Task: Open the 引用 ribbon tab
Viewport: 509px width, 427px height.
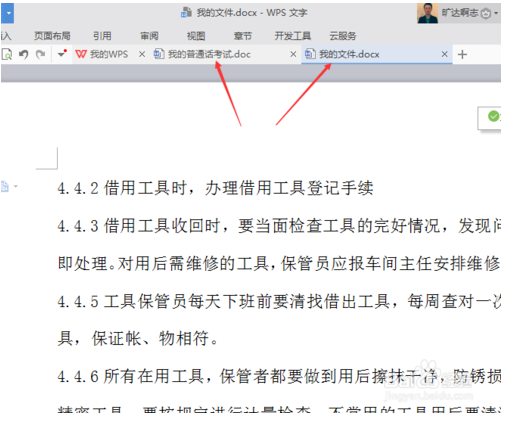Action: (102, 36)
